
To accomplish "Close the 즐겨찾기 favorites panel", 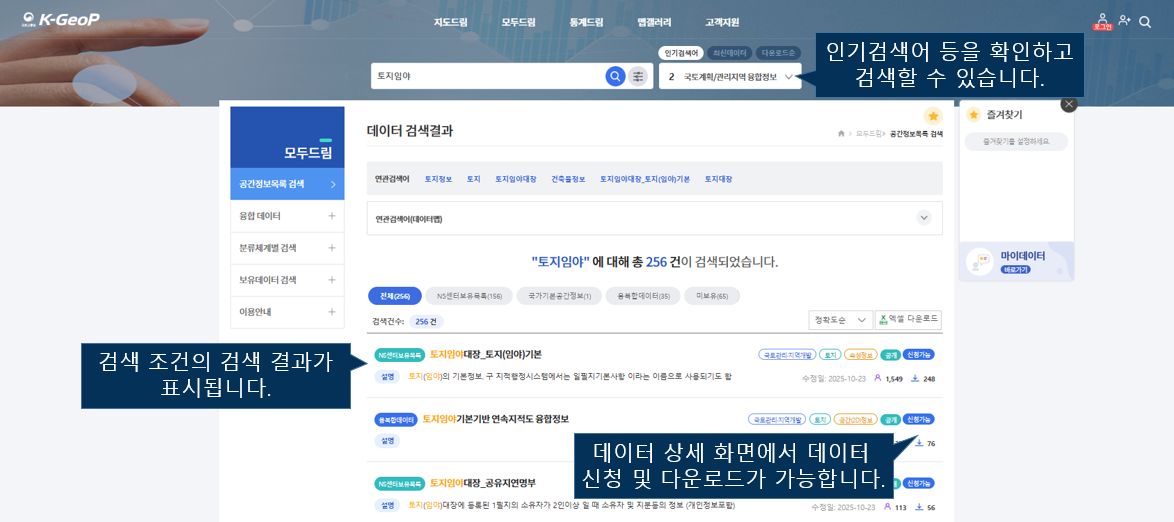I will [1068, 104].
